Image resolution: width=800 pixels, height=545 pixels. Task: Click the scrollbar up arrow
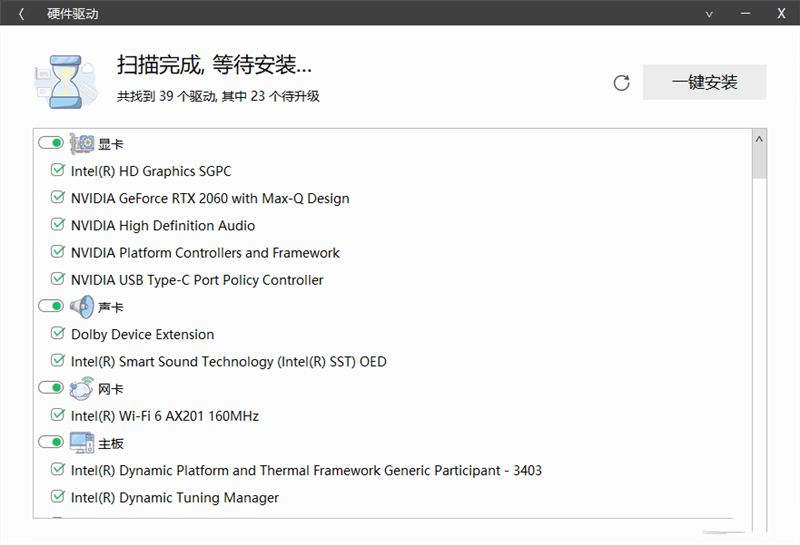pos(759,139)
